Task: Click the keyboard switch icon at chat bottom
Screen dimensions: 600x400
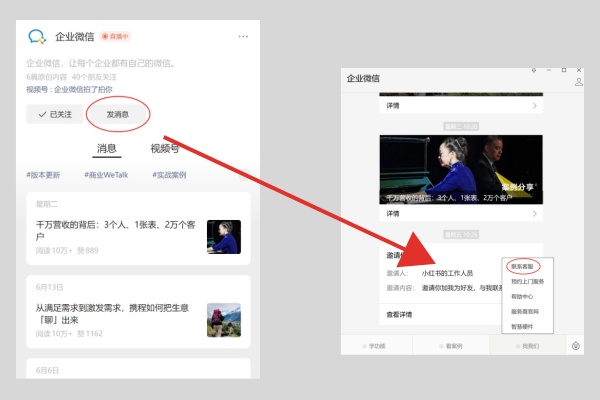Action: (576, 346)
